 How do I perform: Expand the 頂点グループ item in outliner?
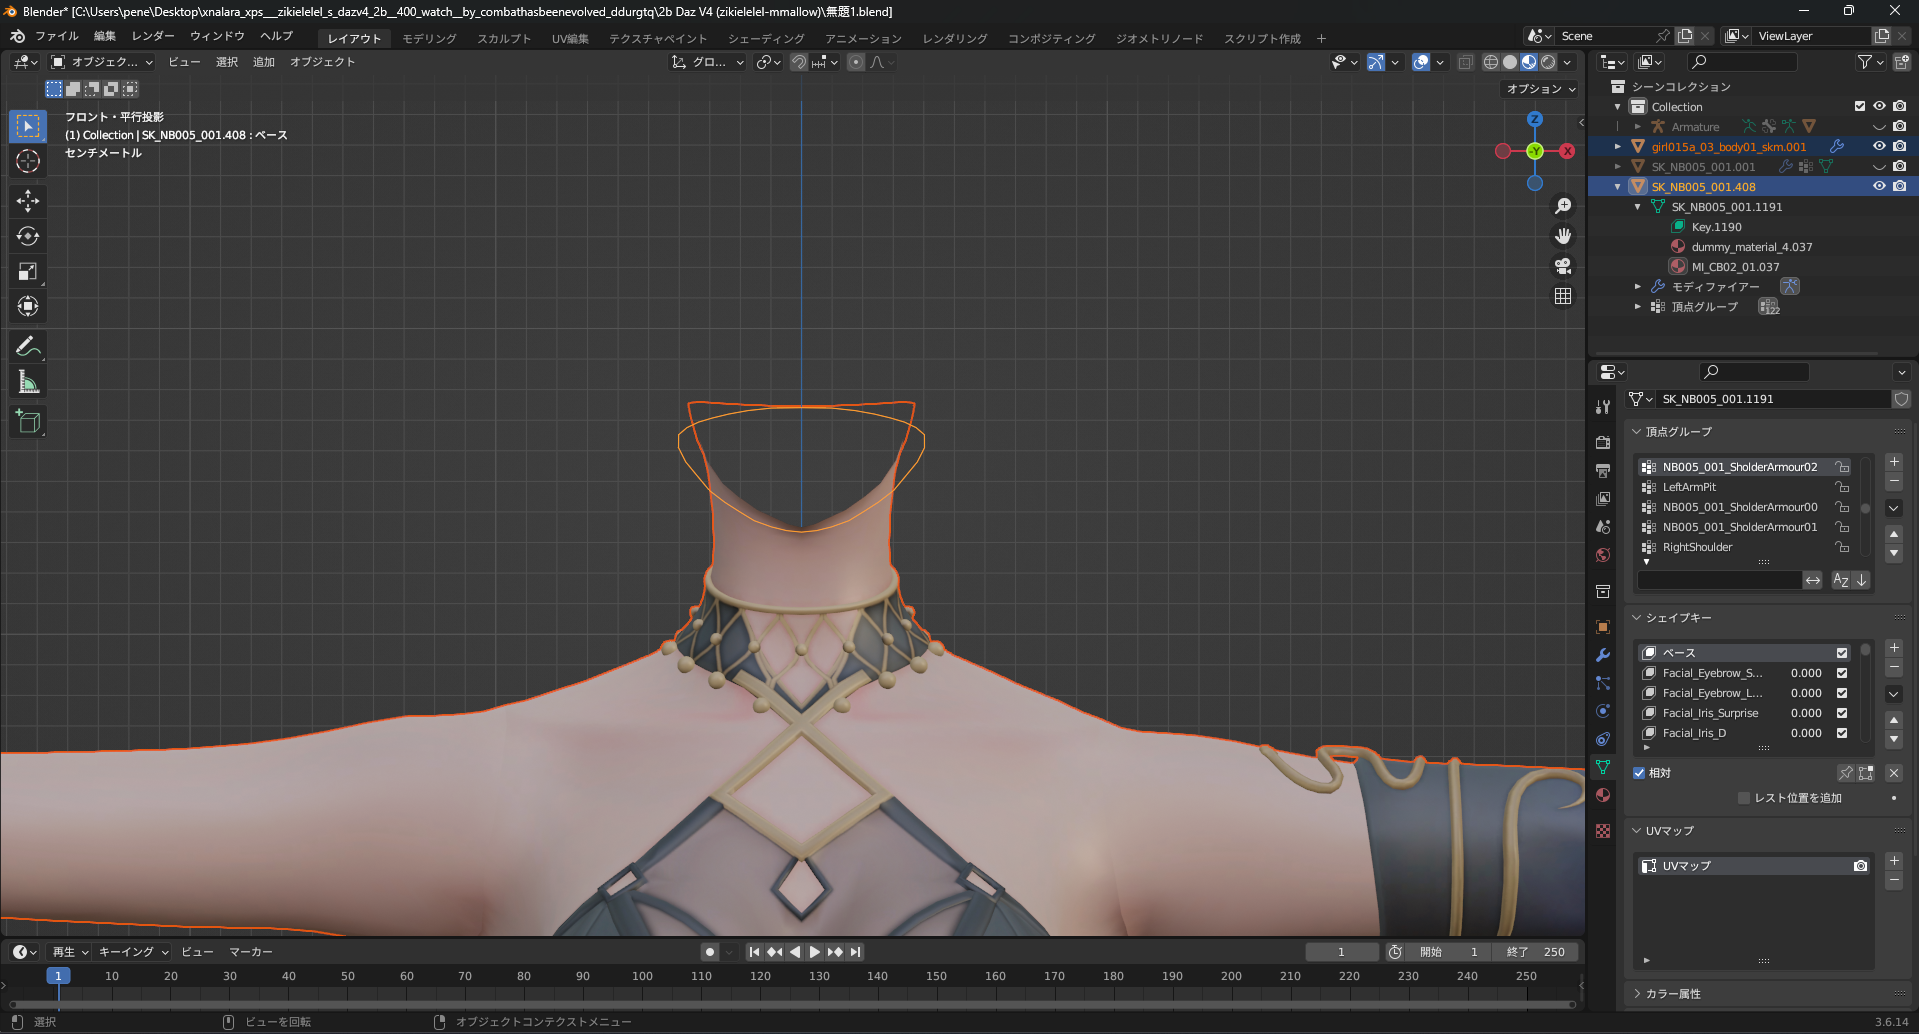(1638, 307)
